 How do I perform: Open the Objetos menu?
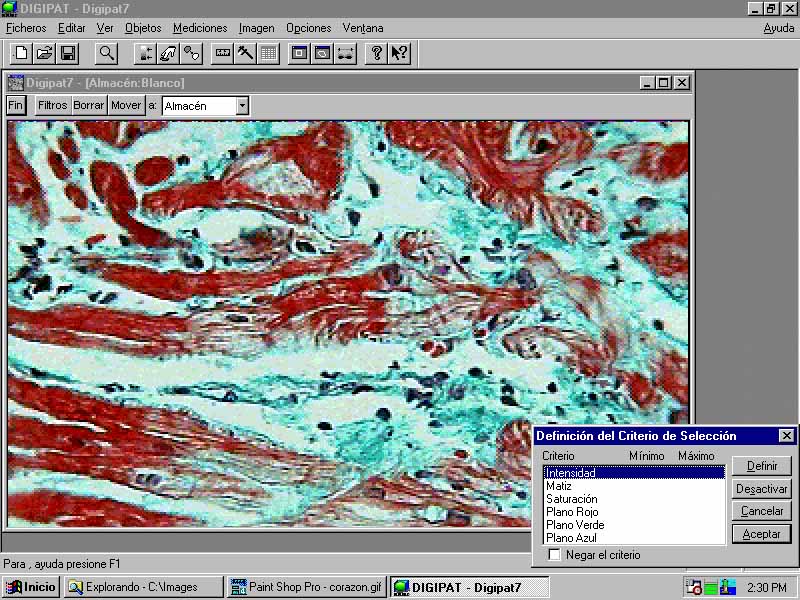143,28
